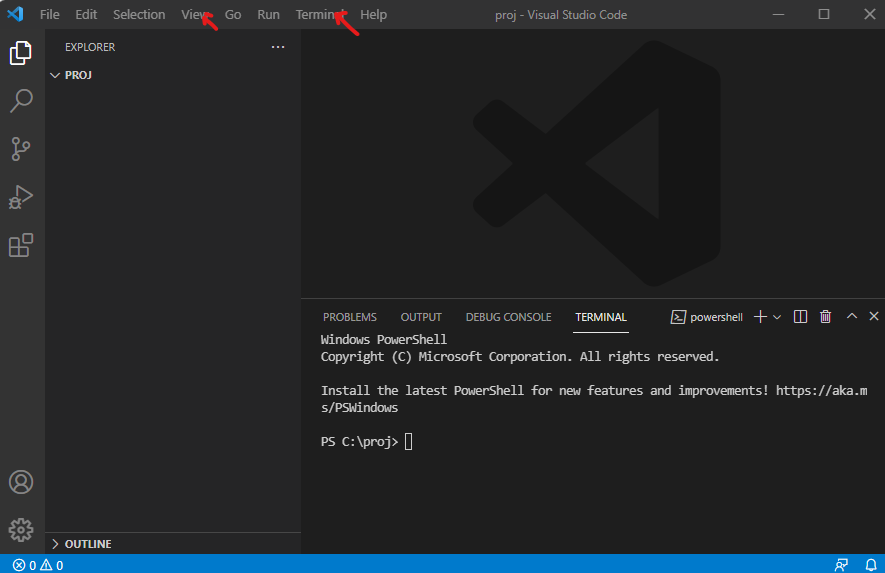This screenshot has width=885, height=573.
Task: Open the Manage gear icon
Action: coord(21,530)
